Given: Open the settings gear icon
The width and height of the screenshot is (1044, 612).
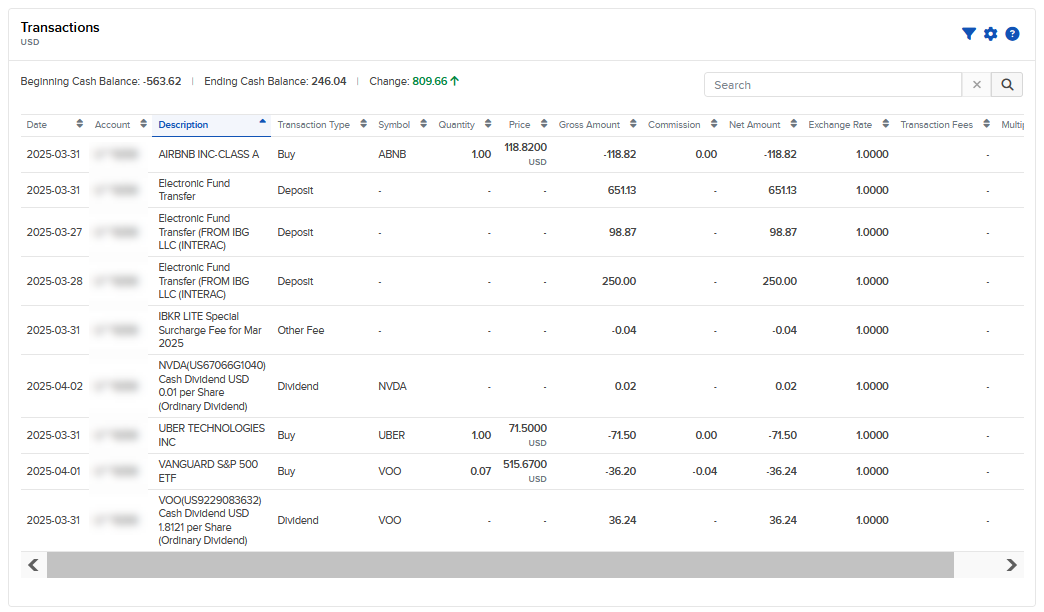Looking at the screenshot, I should click(x=990, y=33).
